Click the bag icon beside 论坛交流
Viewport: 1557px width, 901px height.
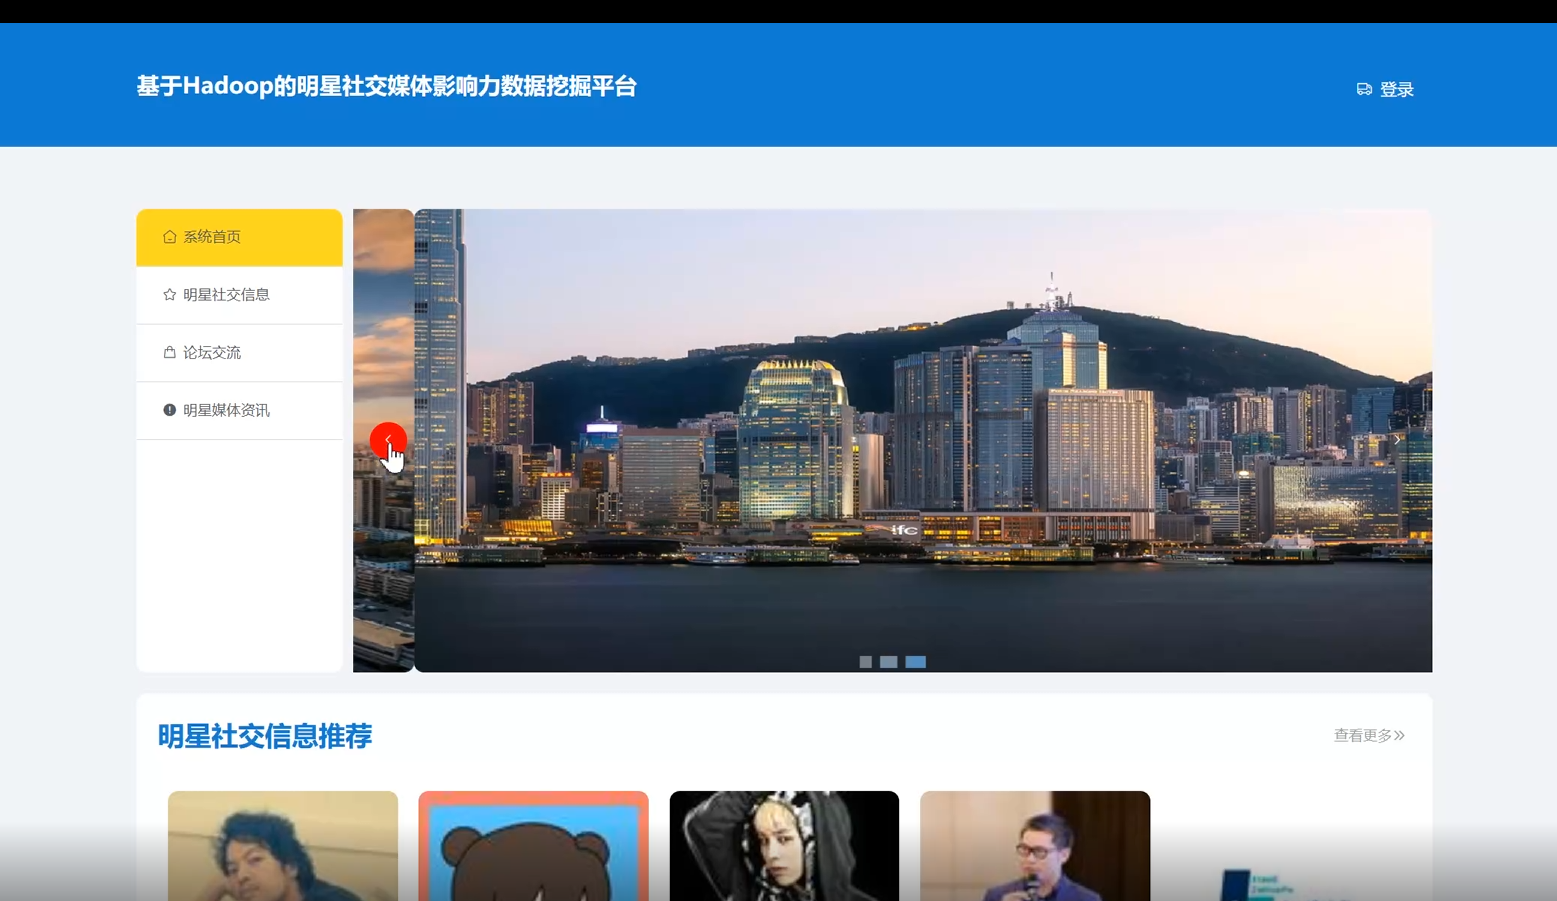(x=169, y=352)
